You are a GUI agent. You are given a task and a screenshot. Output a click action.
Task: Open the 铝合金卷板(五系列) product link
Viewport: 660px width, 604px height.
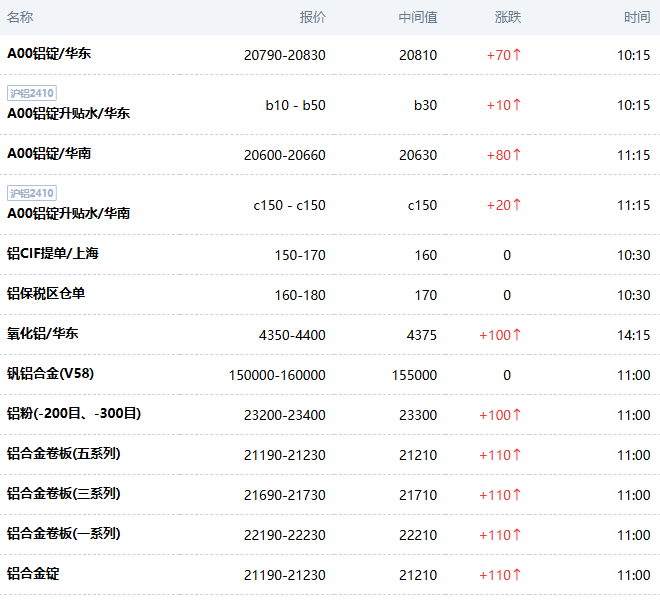click(x=64, y=453)
